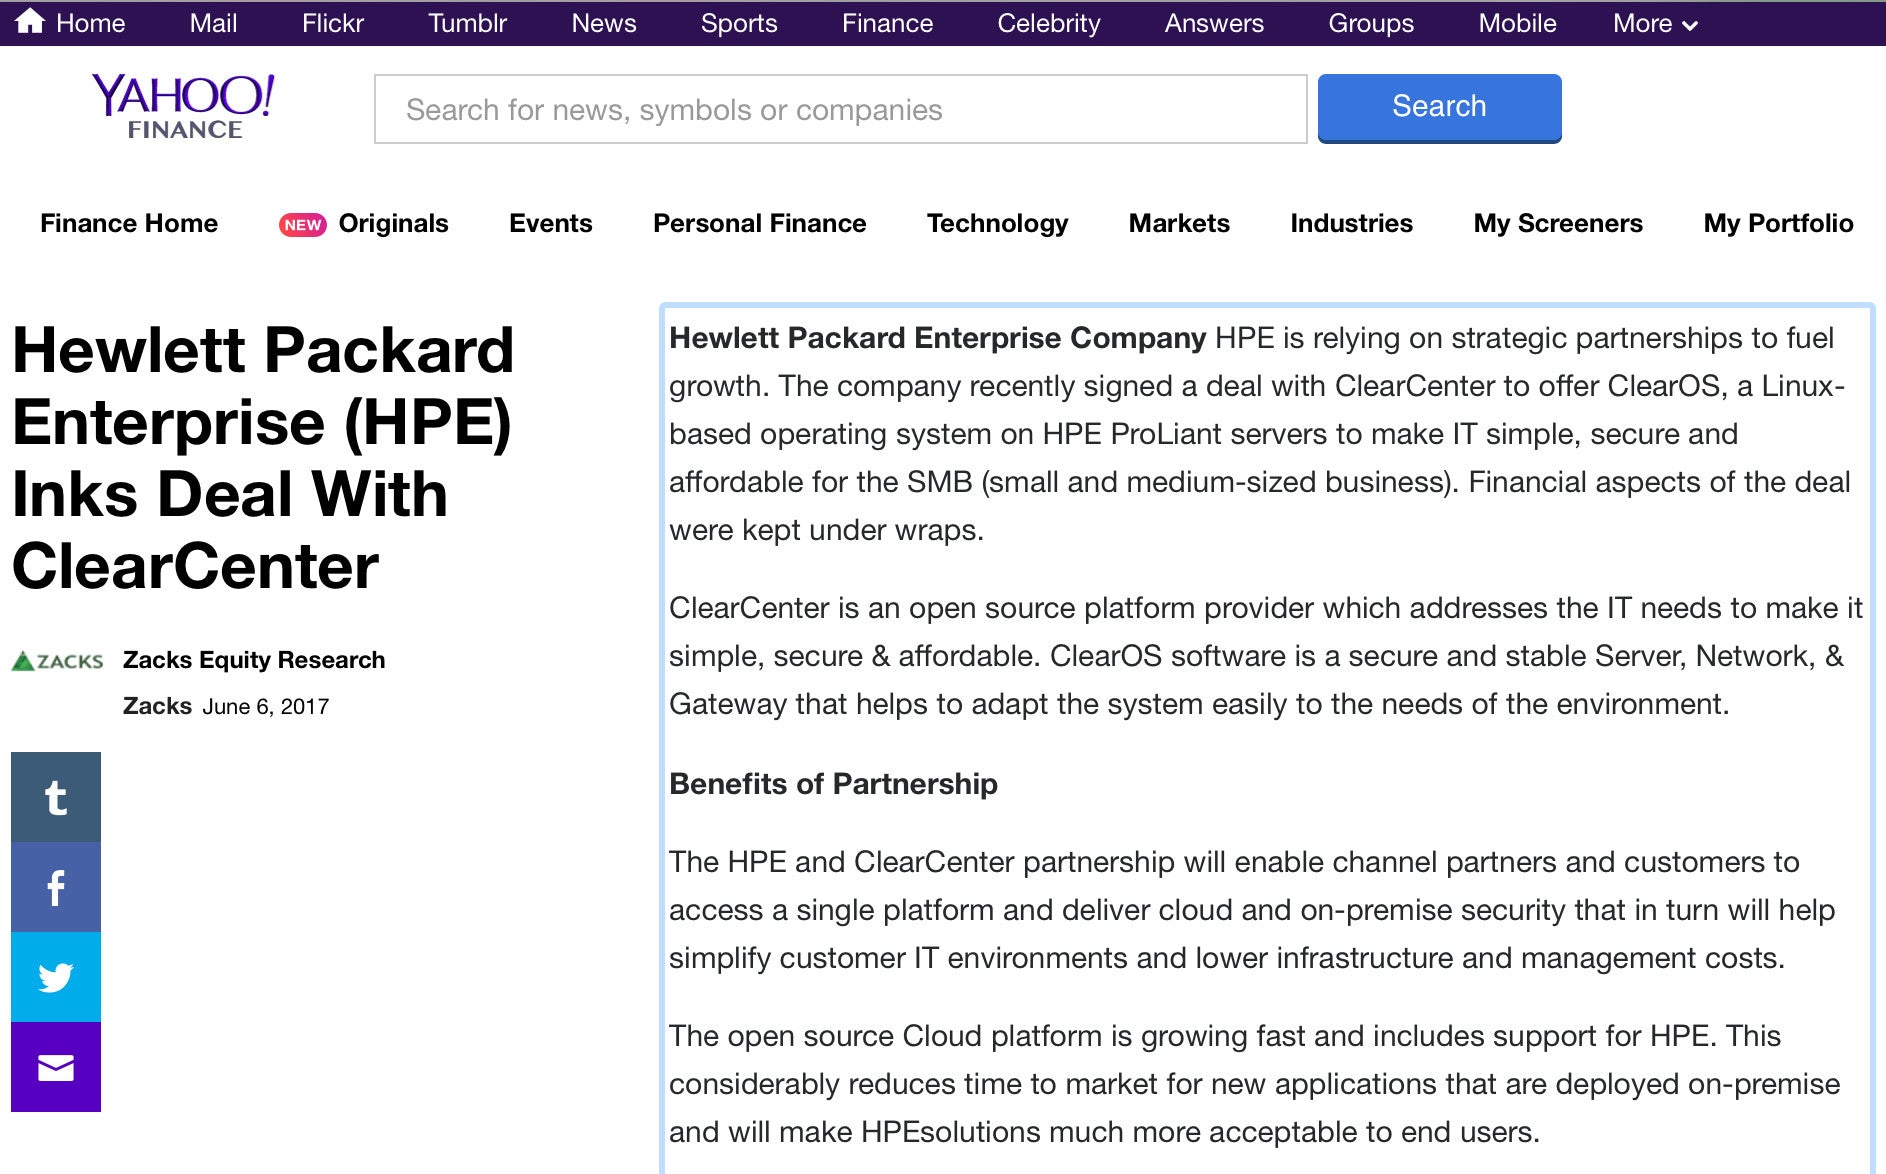Click the NEW badge beside Originals
The image size is (1886, 1174).
303,224
